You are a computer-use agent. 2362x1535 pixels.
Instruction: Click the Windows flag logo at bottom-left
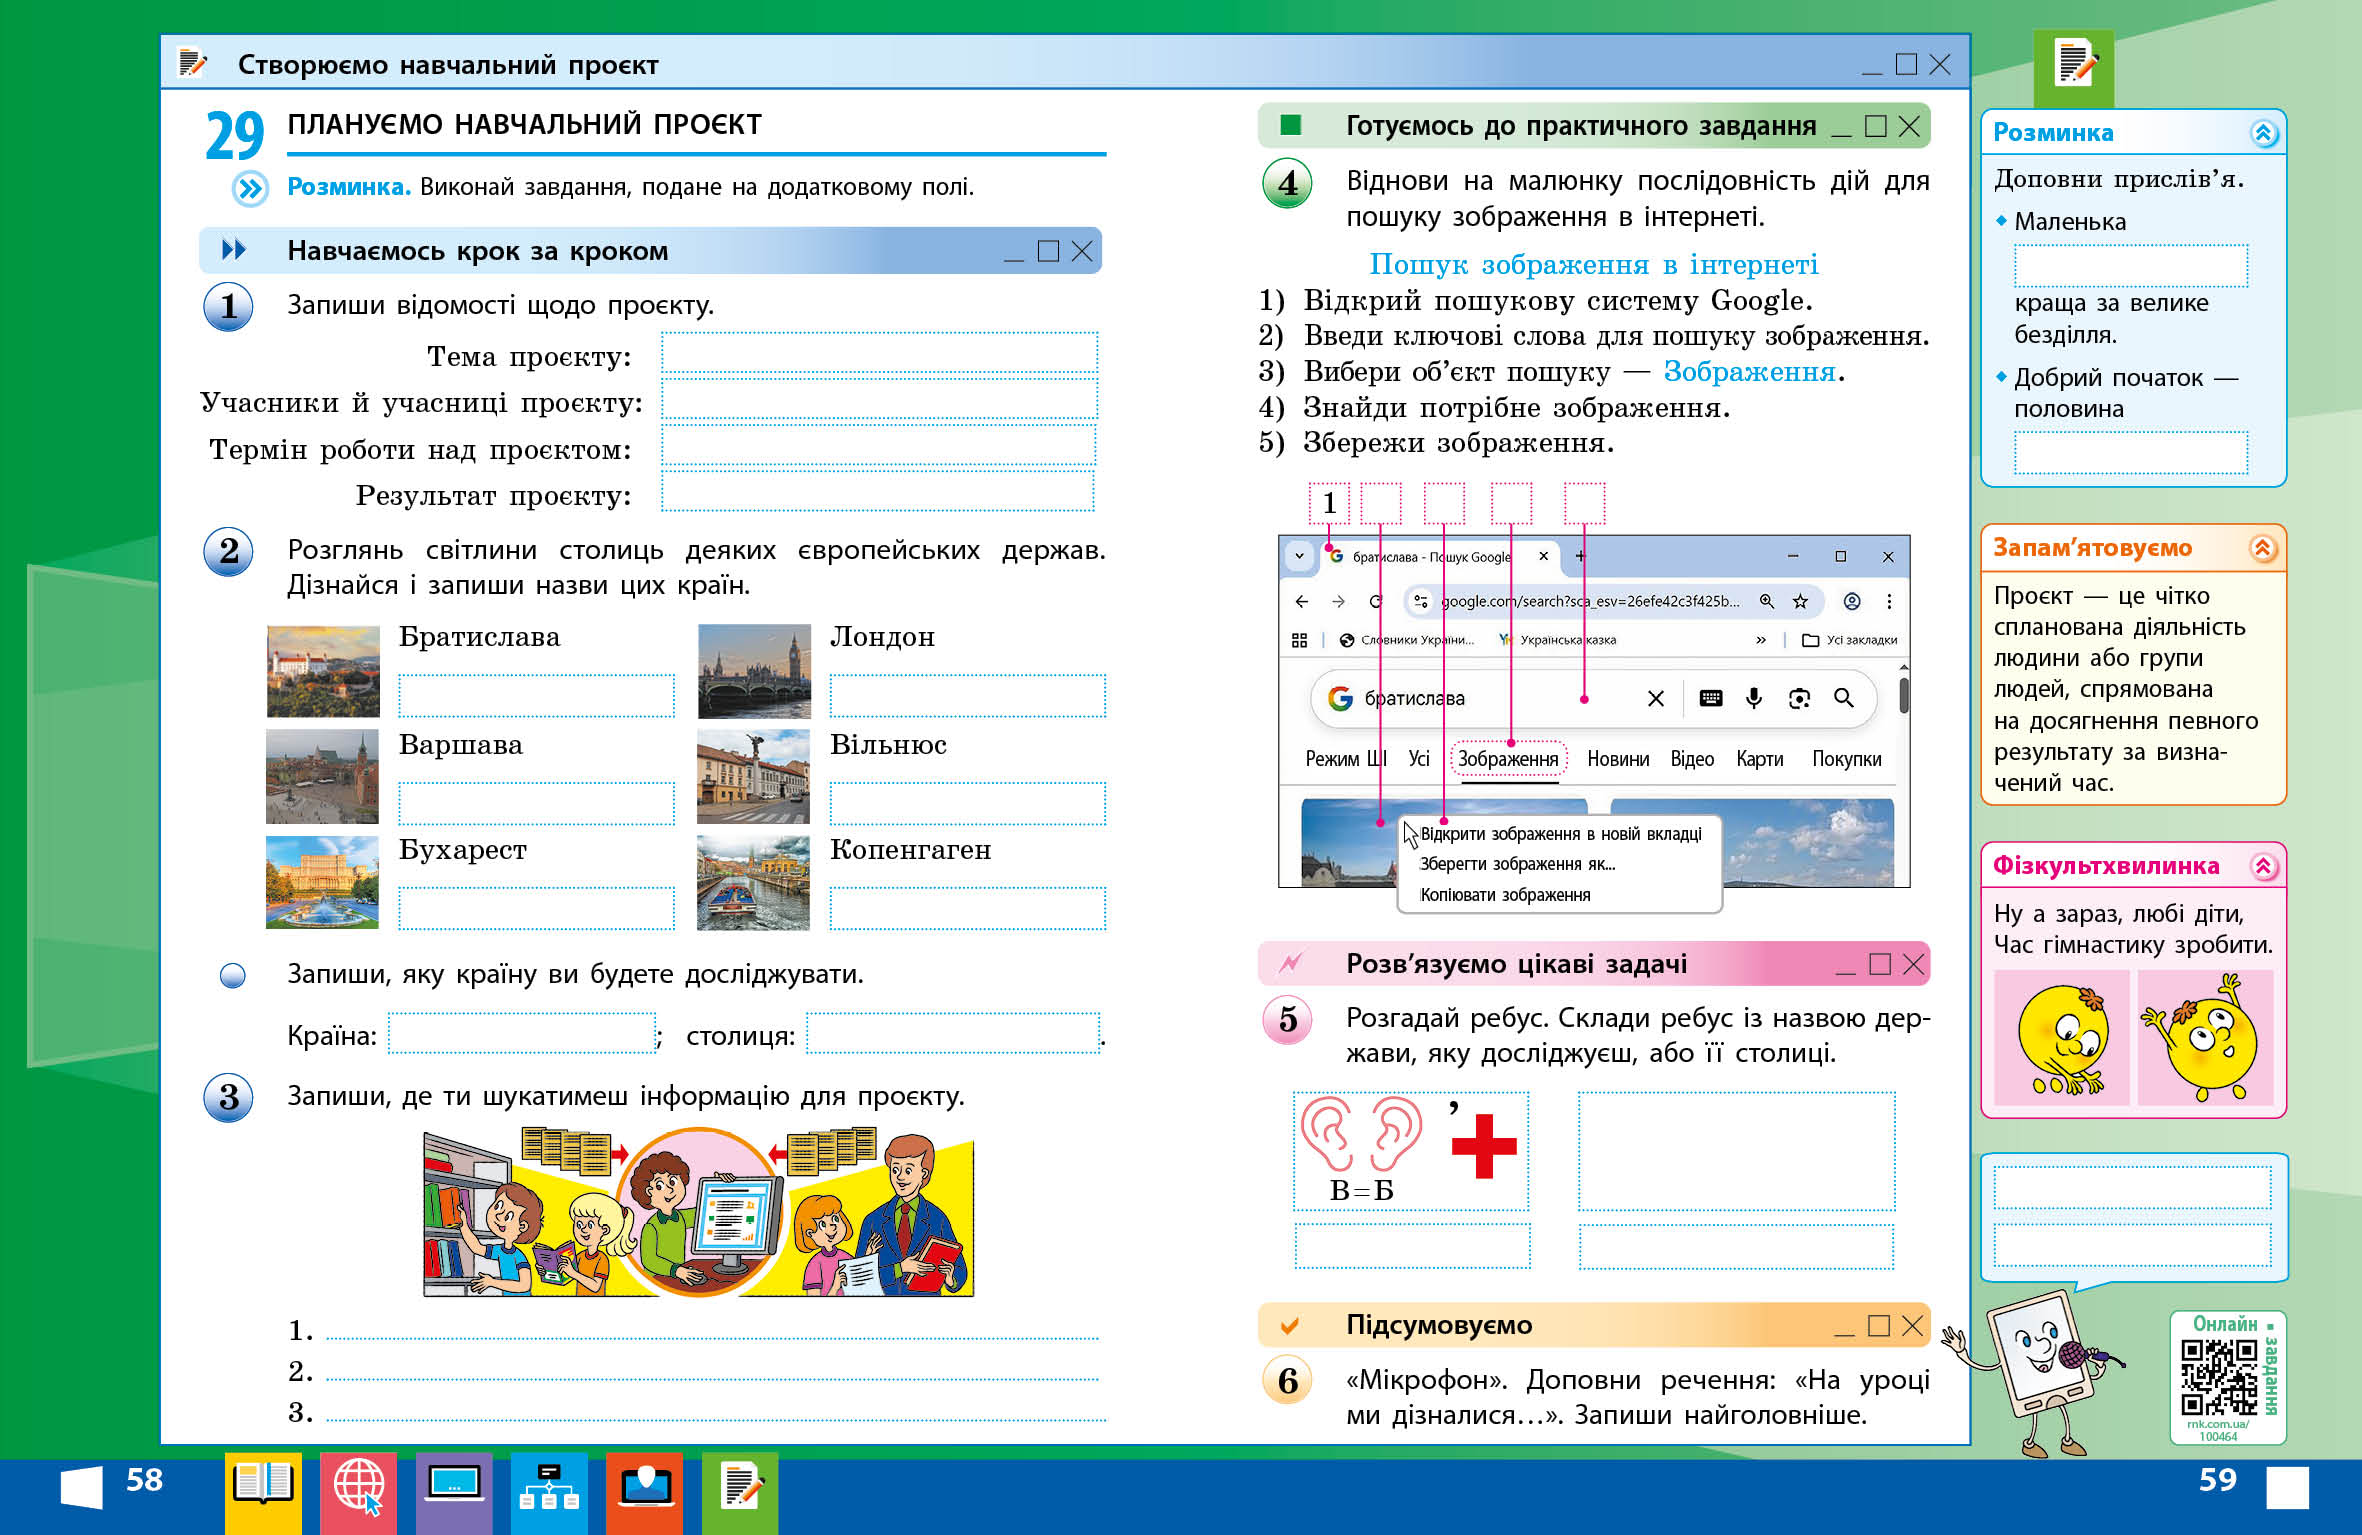[82, 1487]
